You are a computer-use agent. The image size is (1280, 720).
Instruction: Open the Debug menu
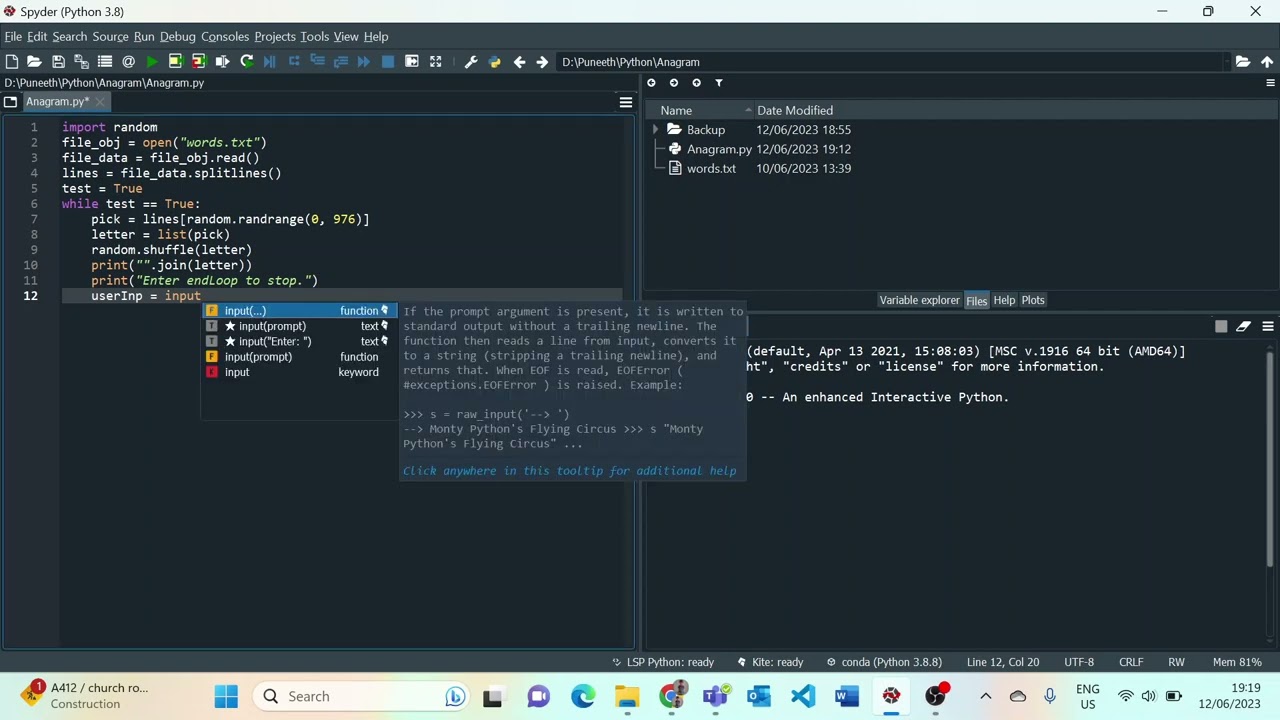[178, 37]
